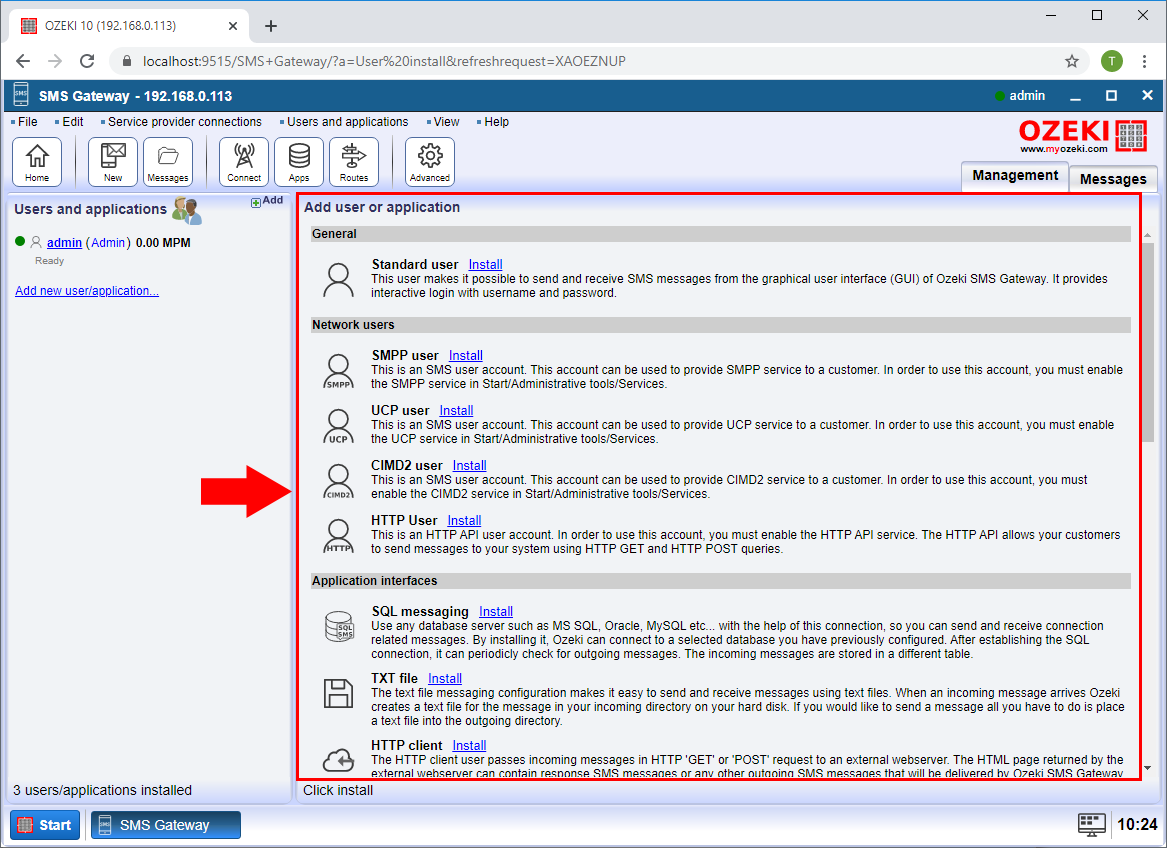Screen dimensions: 1167x848
Task: Open the Home toolbar button
Action: tap(37, 162)
